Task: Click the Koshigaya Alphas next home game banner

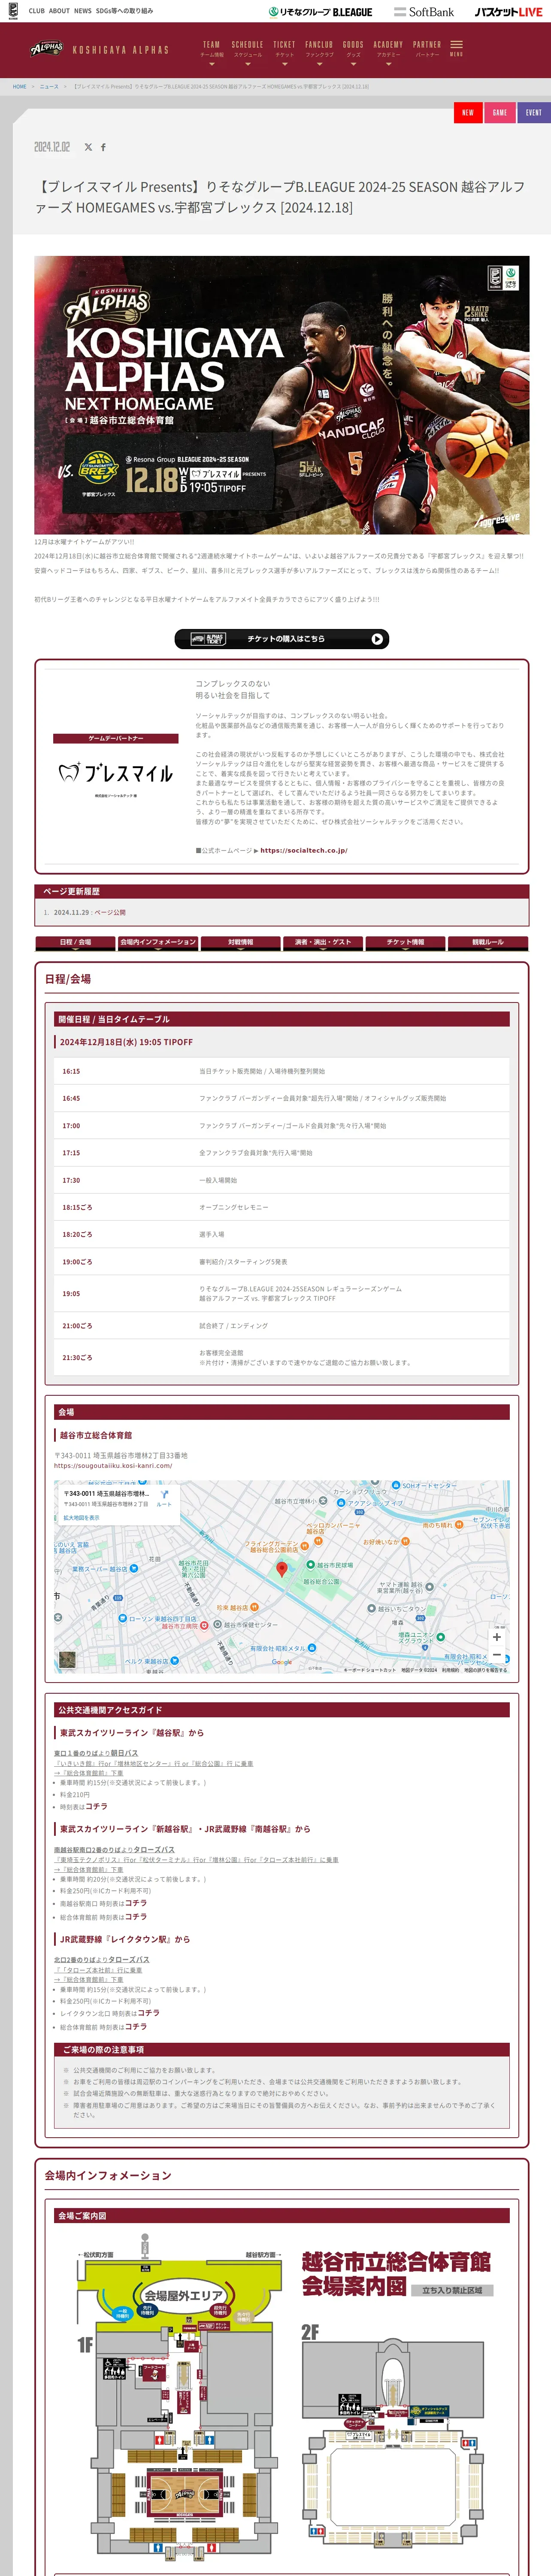Action: pos(281,395)
